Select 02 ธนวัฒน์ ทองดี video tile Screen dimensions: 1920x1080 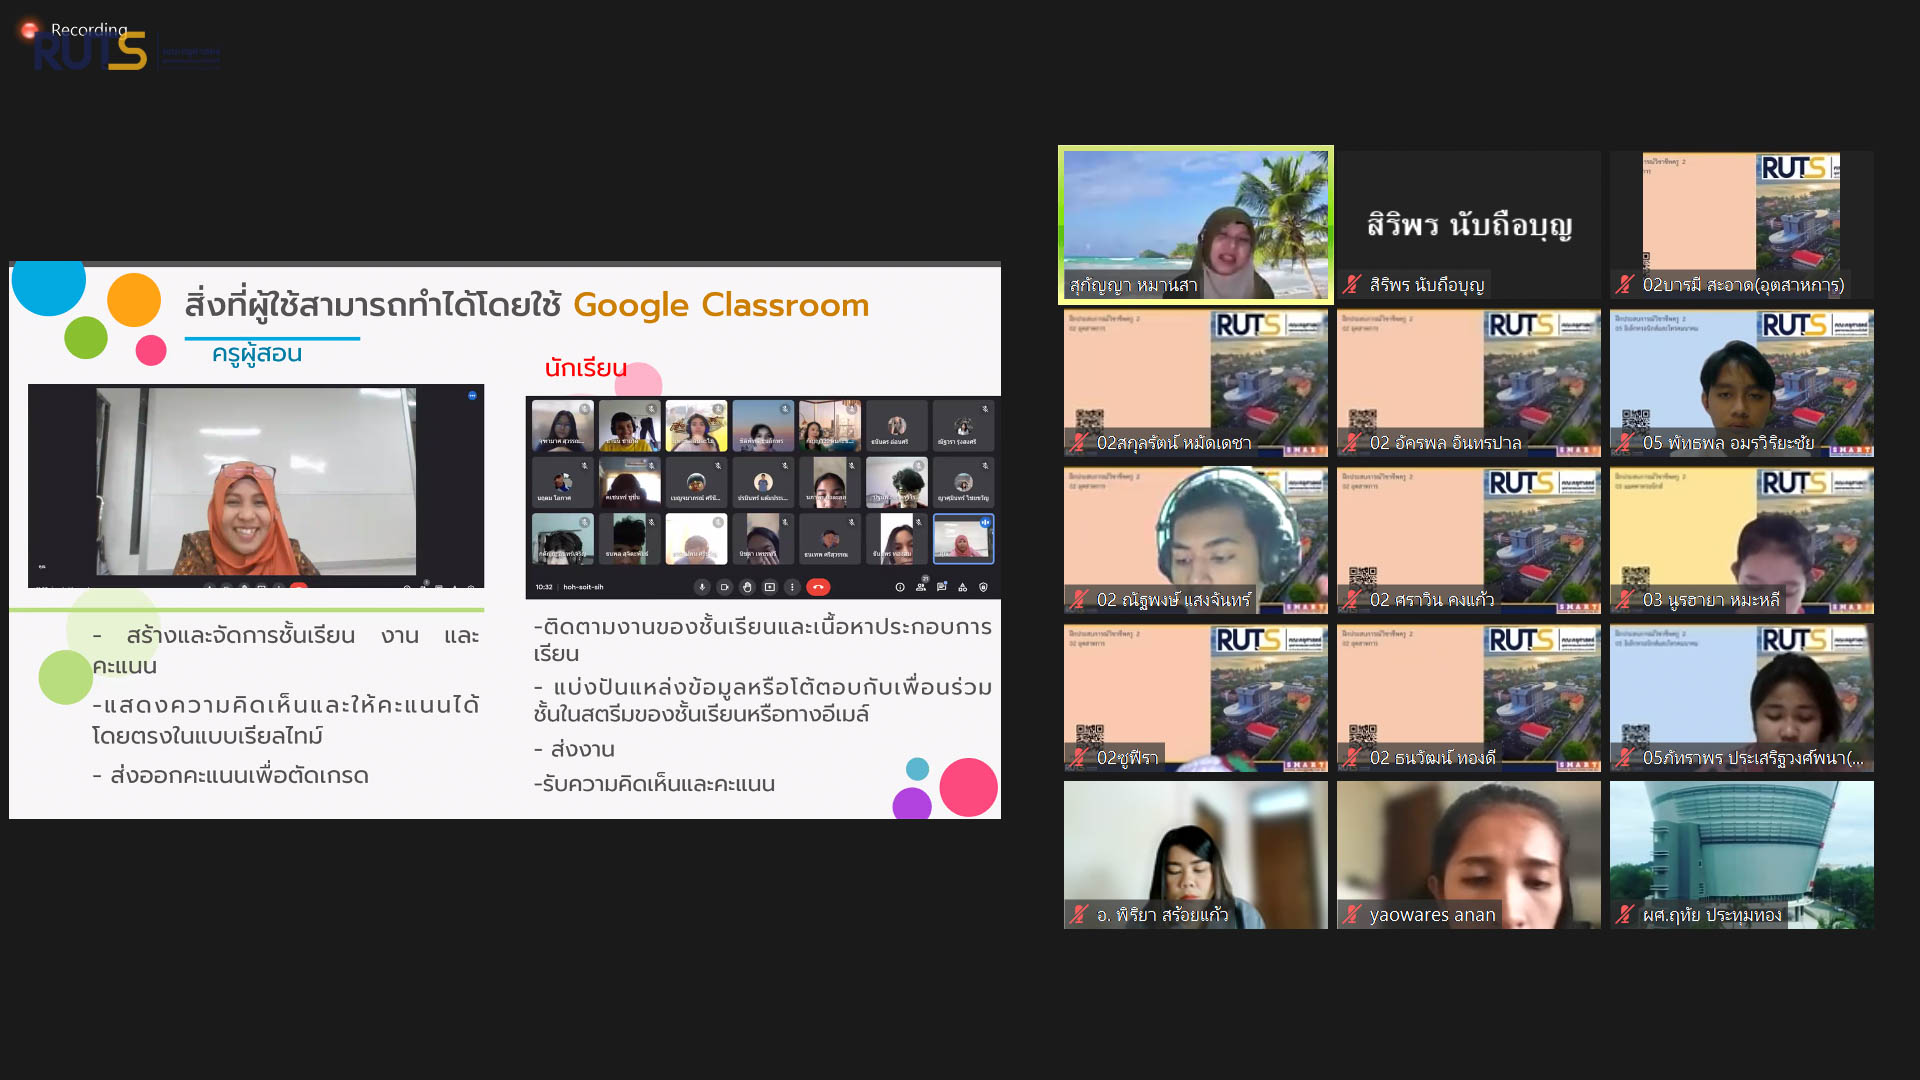[1469, 698]
